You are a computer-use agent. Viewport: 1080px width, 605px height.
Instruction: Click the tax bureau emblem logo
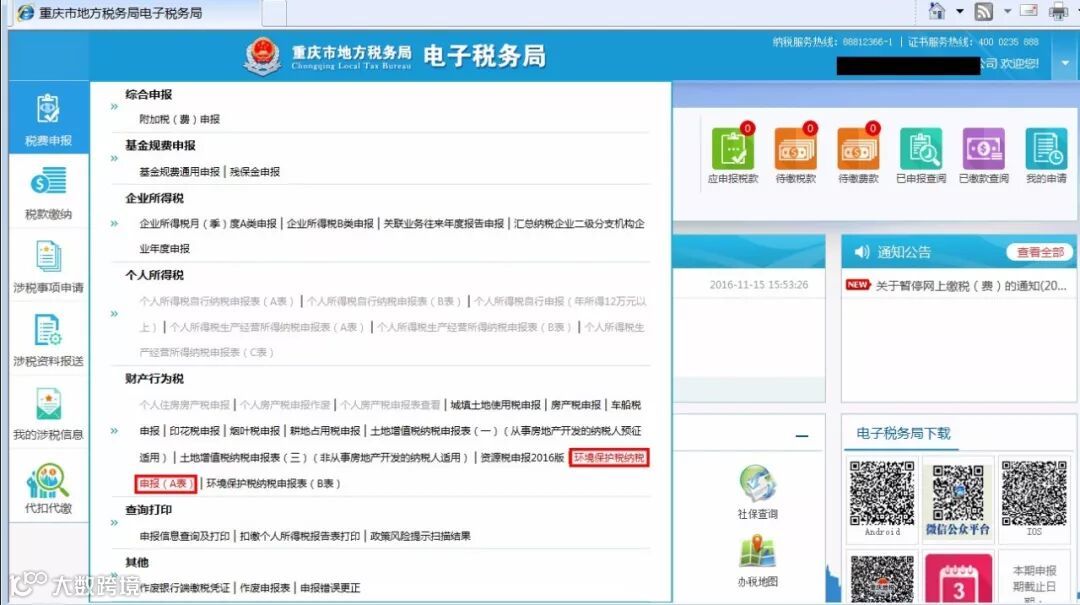tap(262, 56)
